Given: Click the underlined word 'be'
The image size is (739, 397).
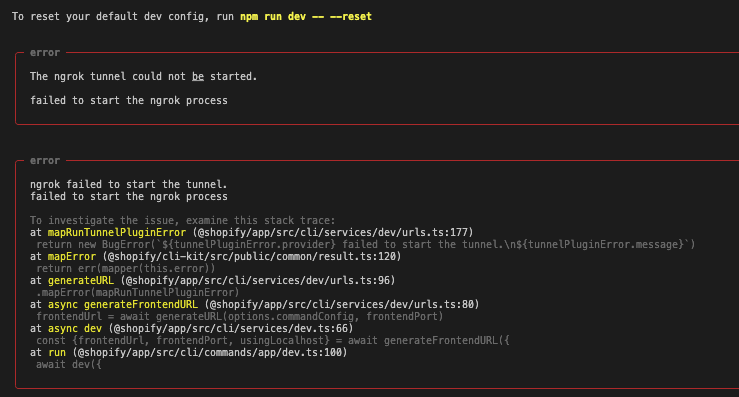Looking at the screenshot, I should [198, 76].
